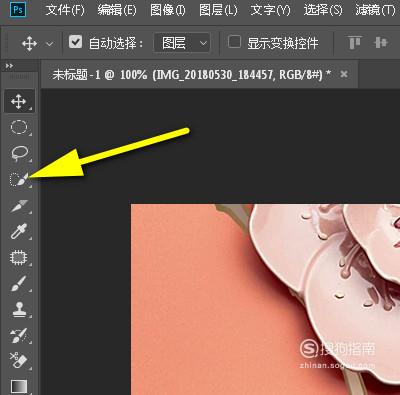Viewport: 400px width, 395px height.
Task: Select the Background Eraser tool
Action: point(19,361)
